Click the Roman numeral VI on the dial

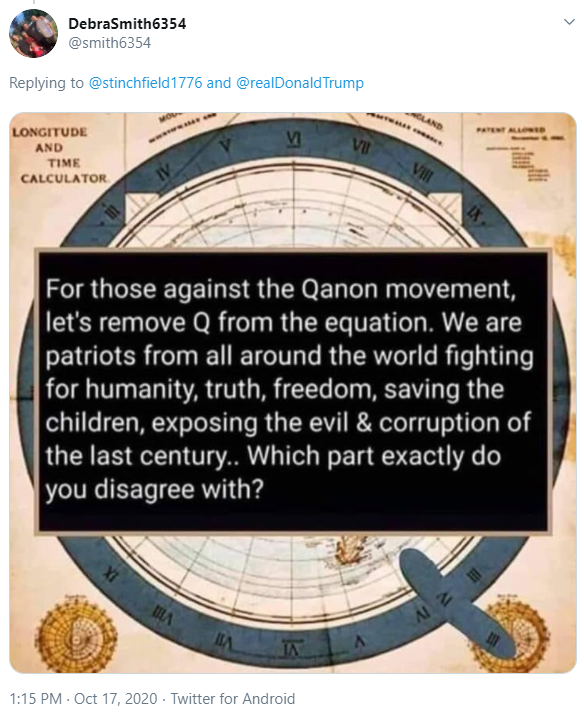click(x=292, y=137)
